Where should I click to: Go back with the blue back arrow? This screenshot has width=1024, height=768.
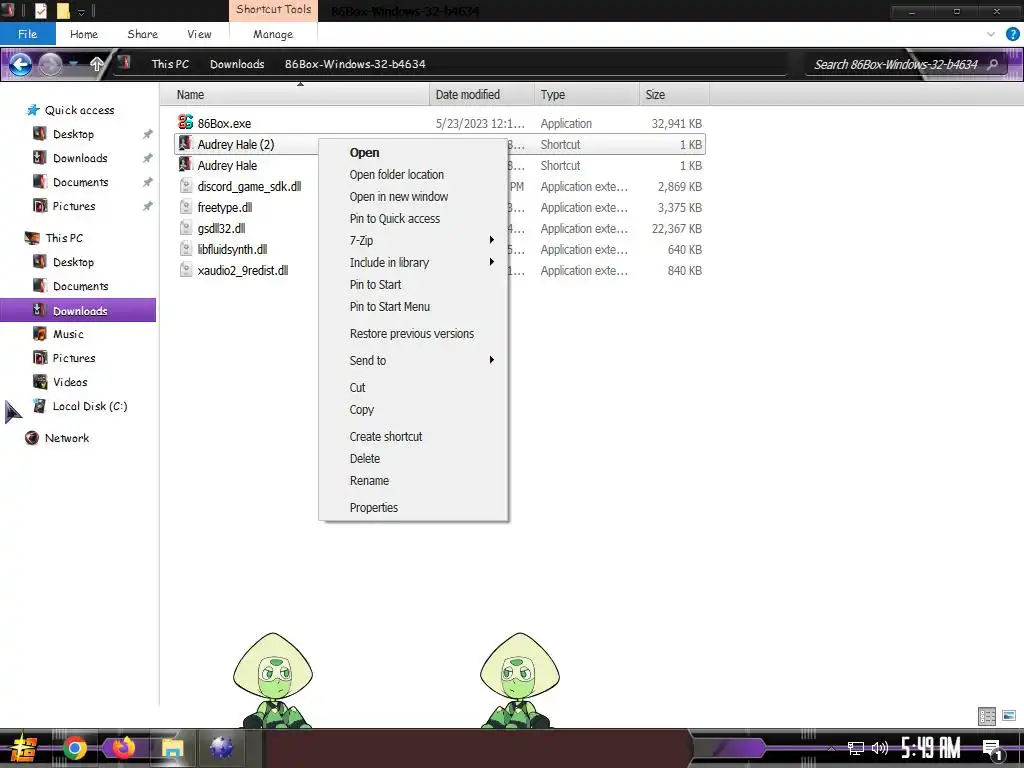click(20, 64)
